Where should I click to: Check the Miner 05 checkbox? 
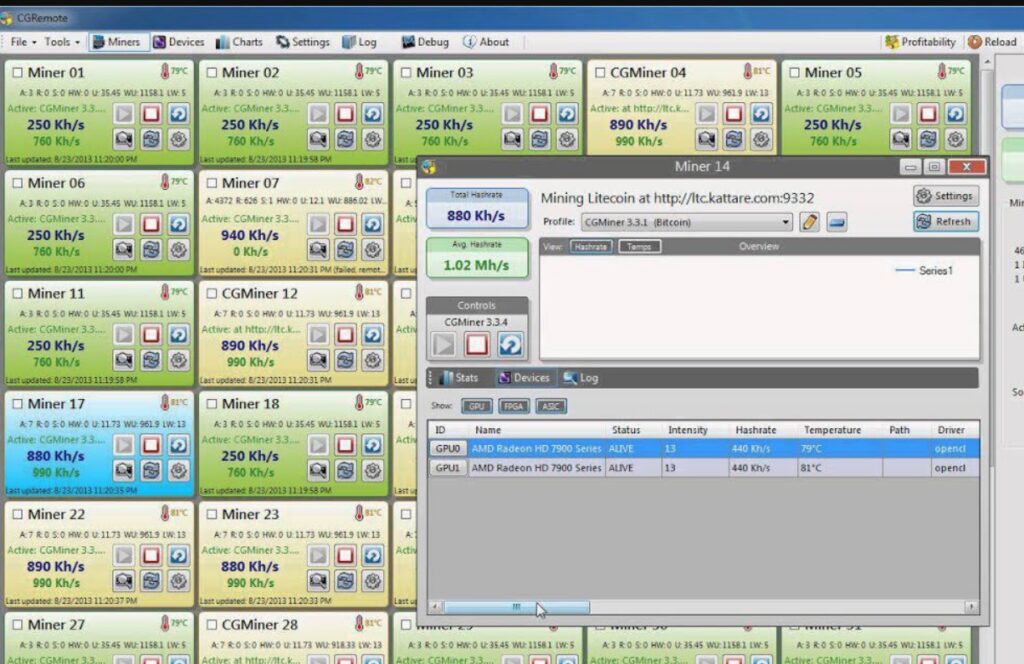794,72
